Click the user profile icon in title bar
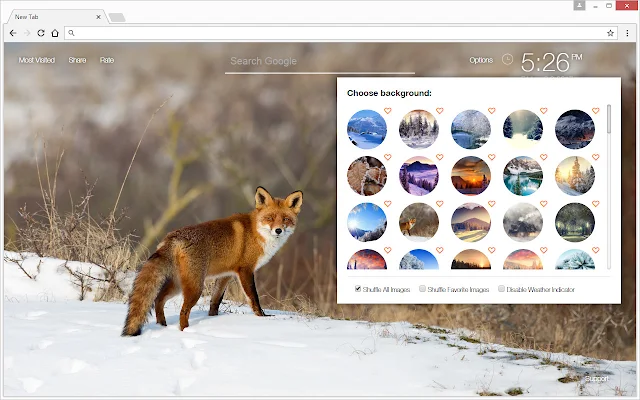This screenshot has width=640, height=400. tap(579, 5)
